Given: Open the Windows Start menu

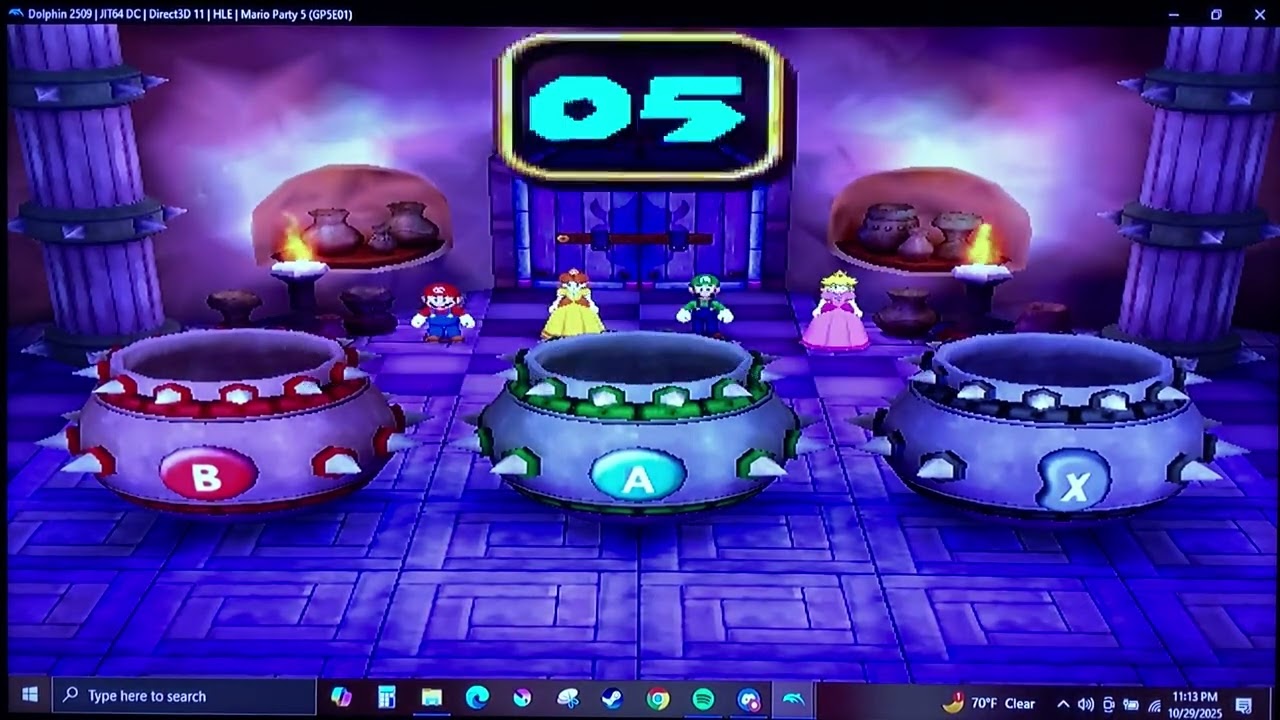Looking at the screenshot, I should click(29, 696).
